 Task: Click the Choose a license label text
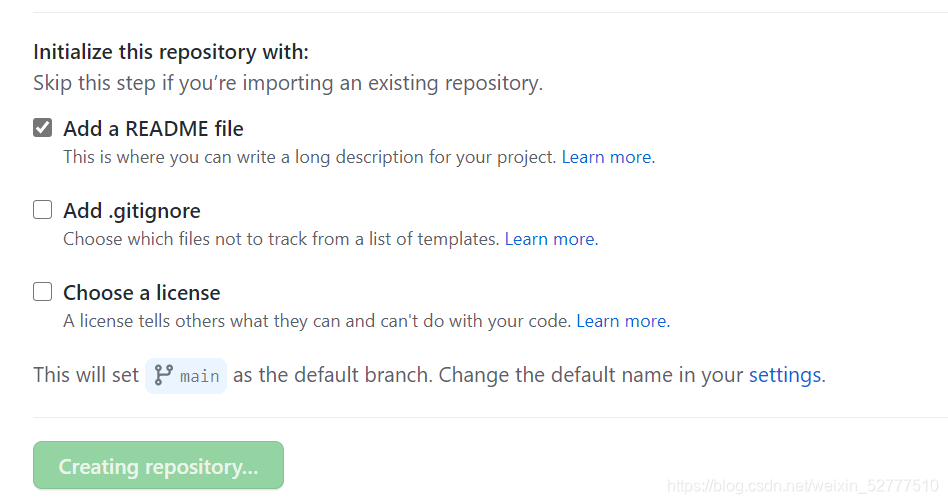(x=142, y=292)
